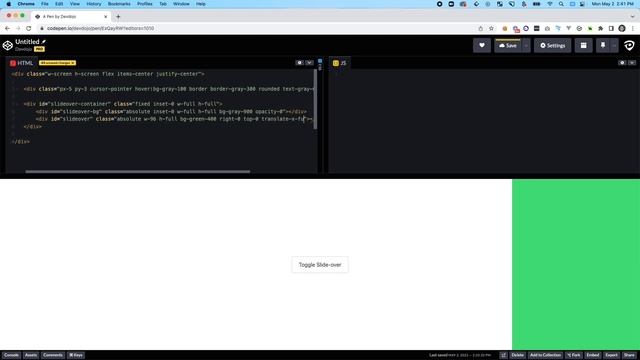640x360 pixels.
Task: Select the HTML editor tab
Action: (x=21, y=63)
